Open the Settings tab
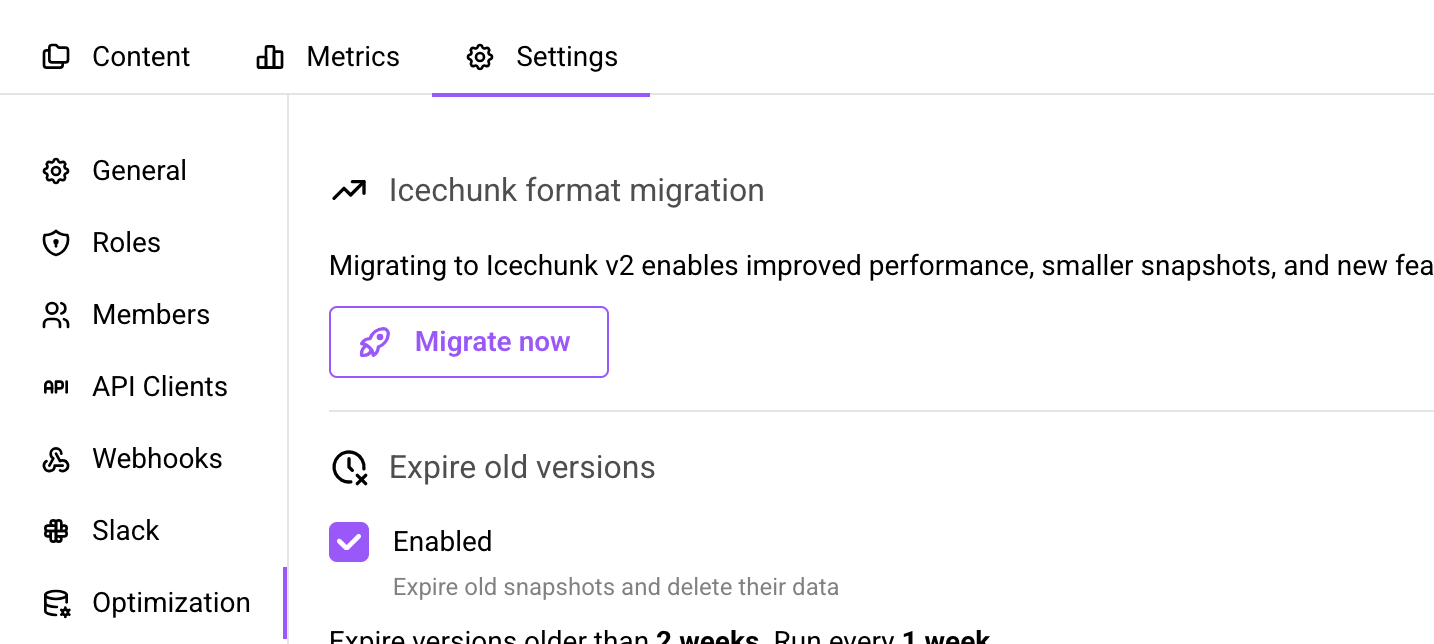The width and height of the screenshot is (1434, 644). point(566,57)
